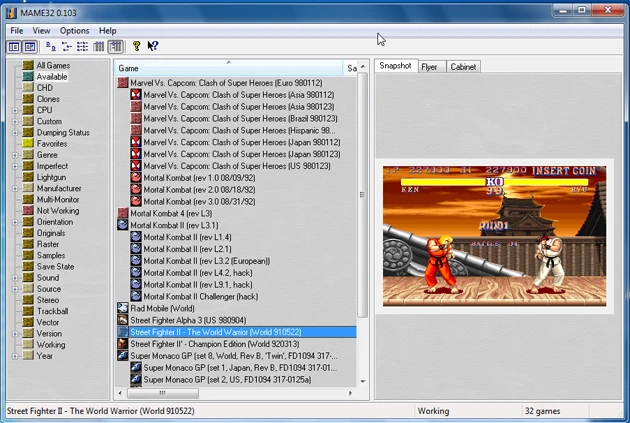Select the Lightgun folder
This screenshot has height=423, width=630.
point(51,178)
